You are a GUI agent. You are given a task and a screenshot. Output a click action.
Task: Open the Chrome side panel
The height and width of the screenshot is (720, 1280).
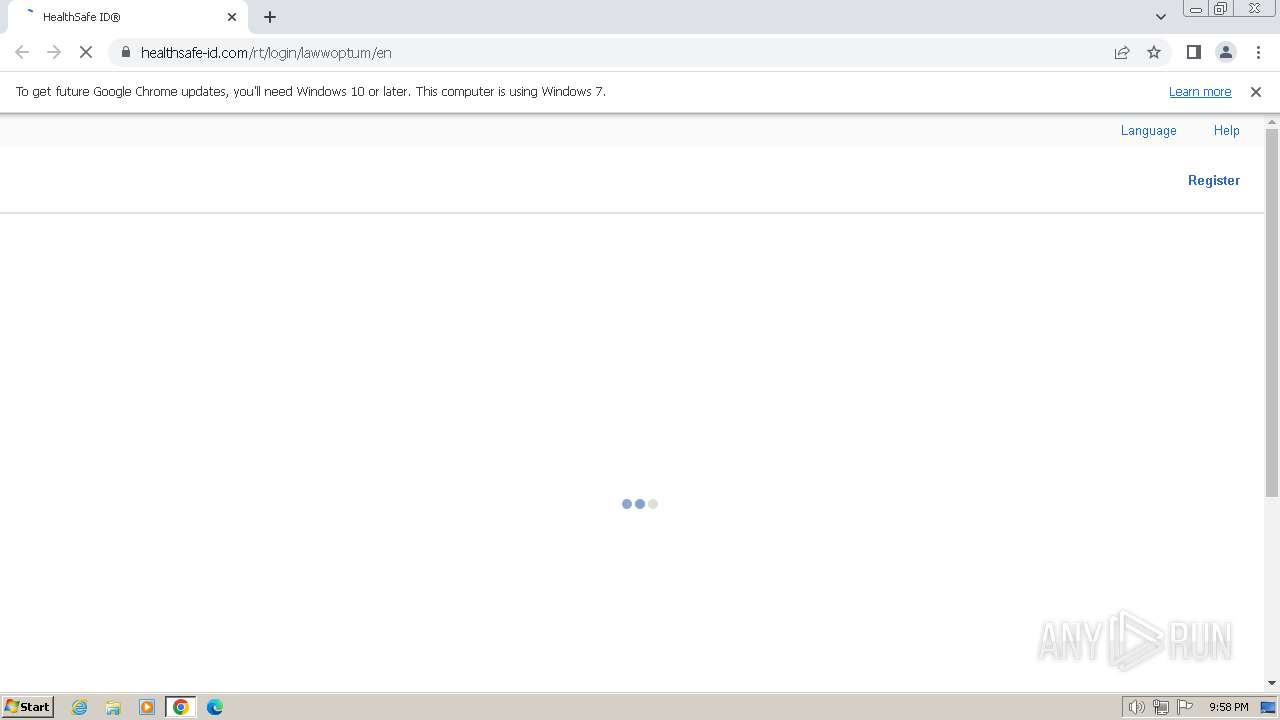pyautogui.click(x=1193, y=52)
